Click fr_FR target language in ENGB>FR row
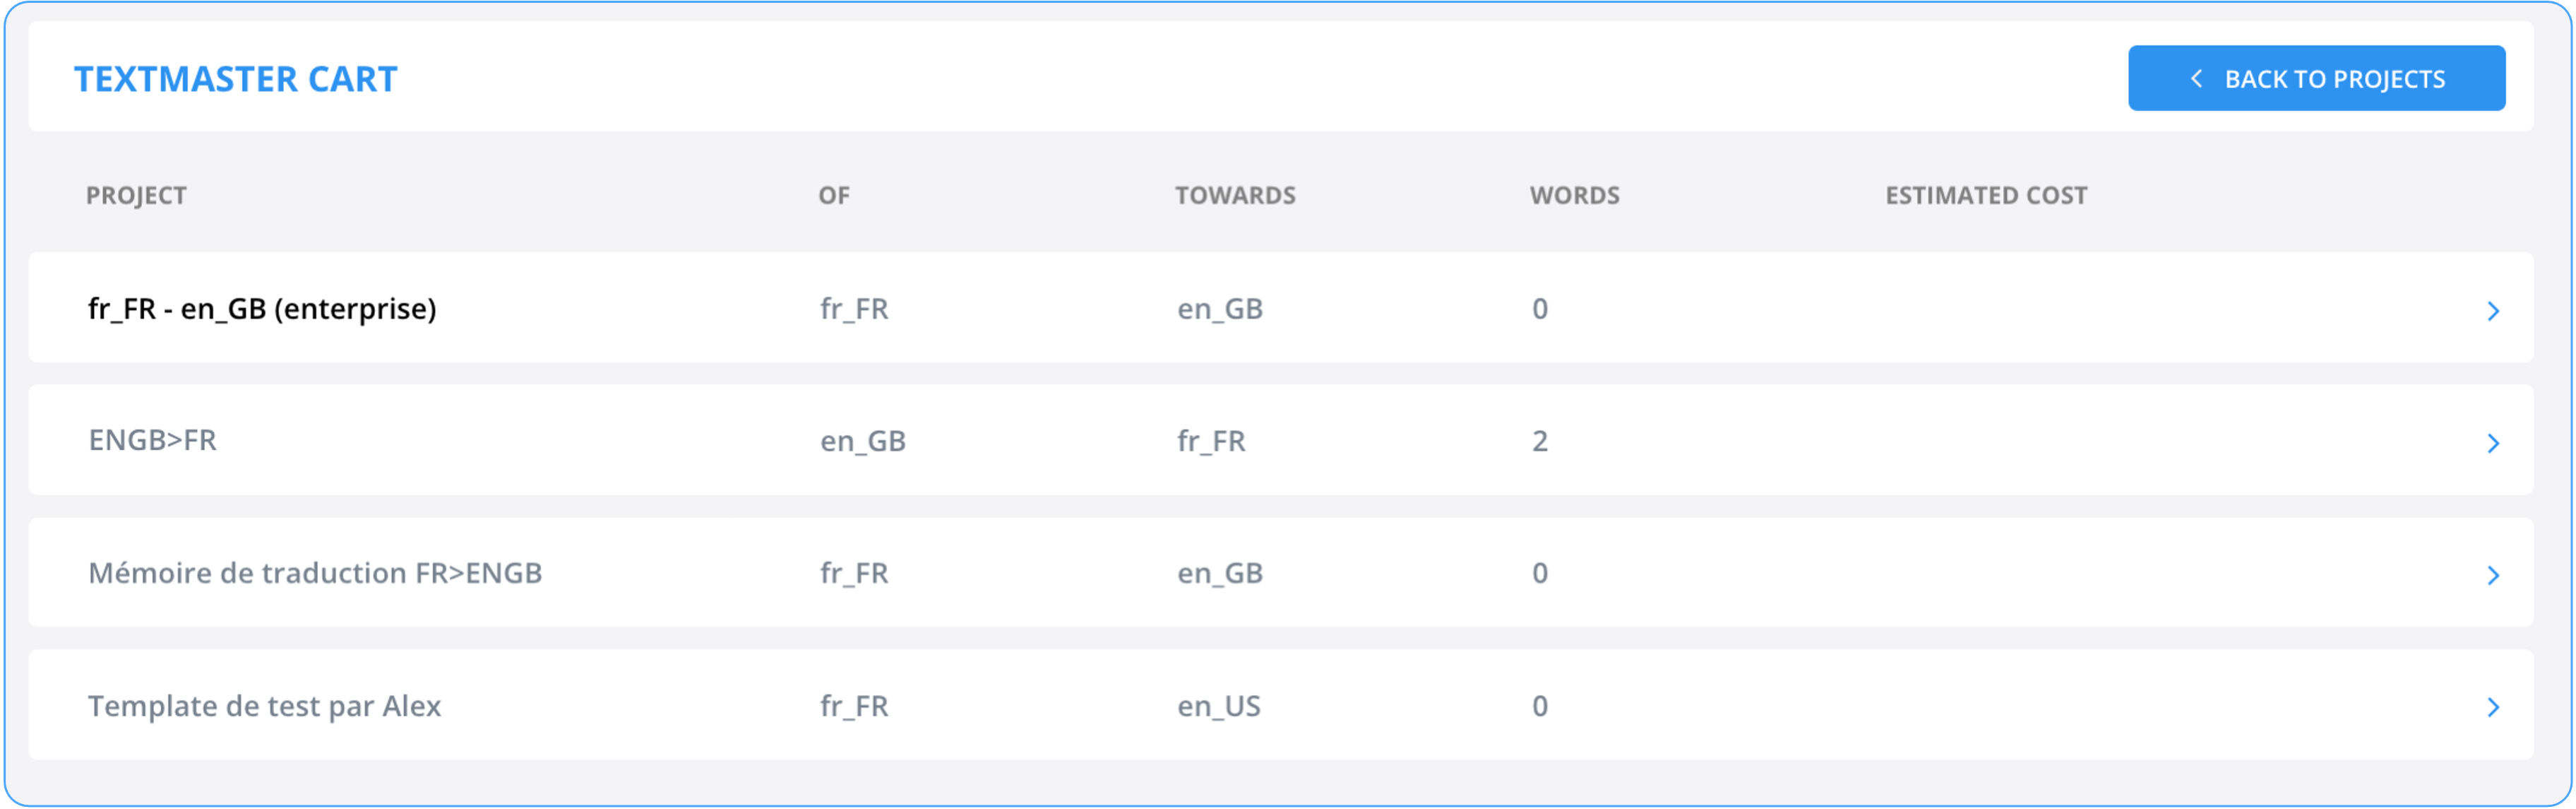 click(x=1211, y=441)
